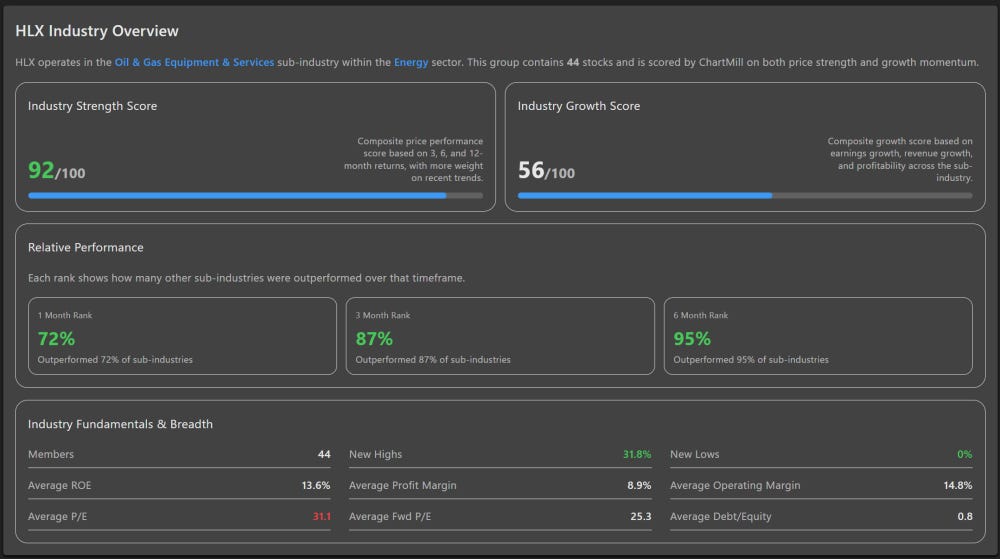Click the New Lows value 0%
Image resolution: width=1000 pixels, height=559 pixels.
(965, 454)
